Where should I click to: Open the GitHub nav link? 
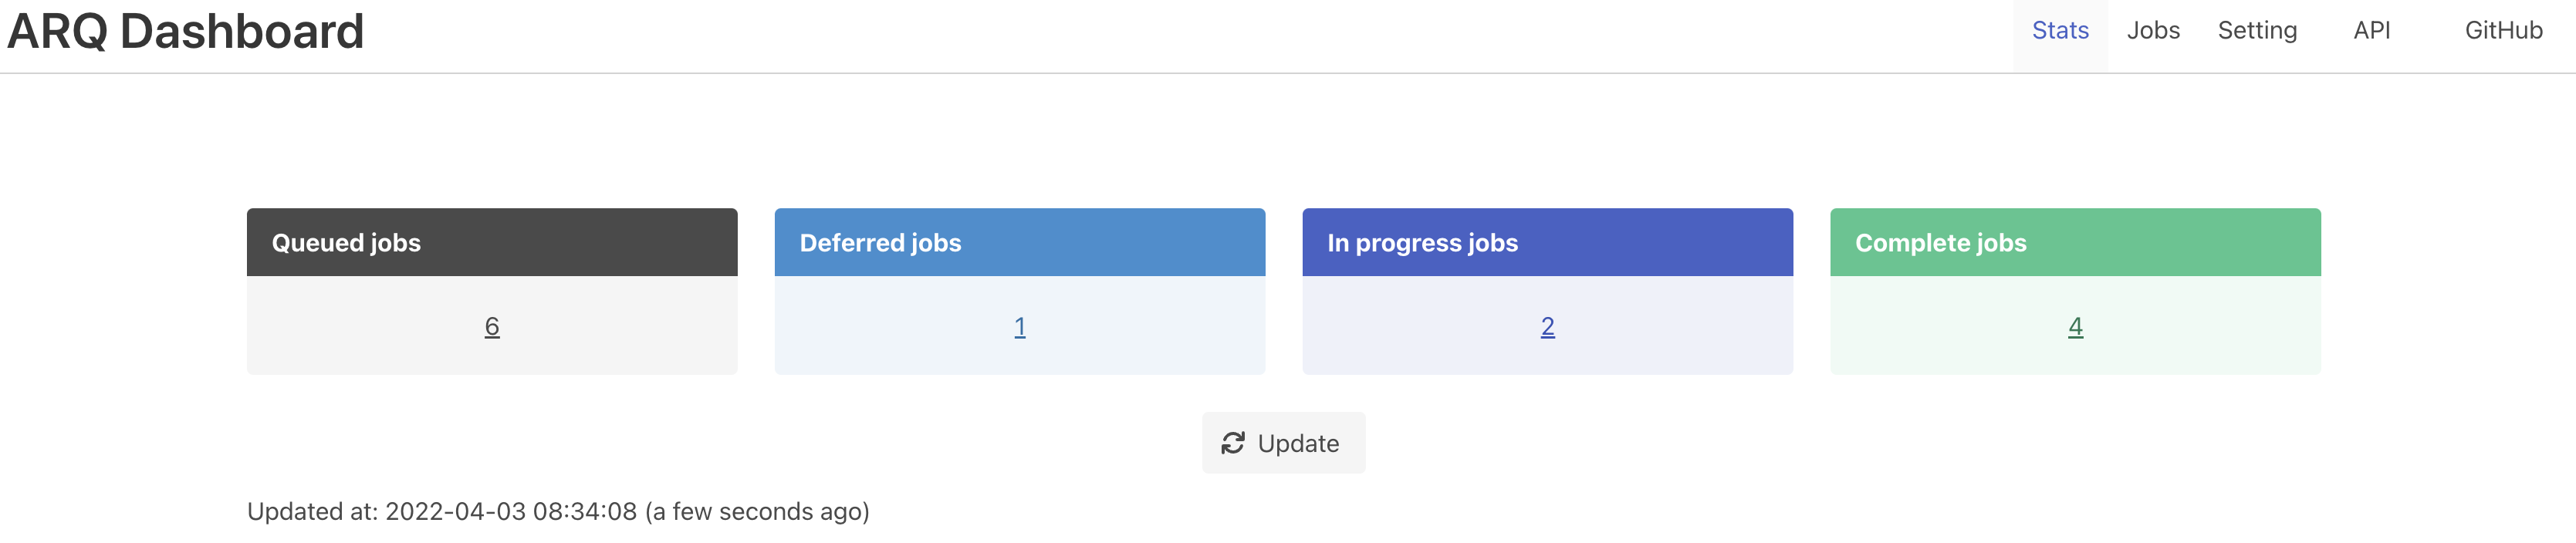click(x=2502, y=31)
